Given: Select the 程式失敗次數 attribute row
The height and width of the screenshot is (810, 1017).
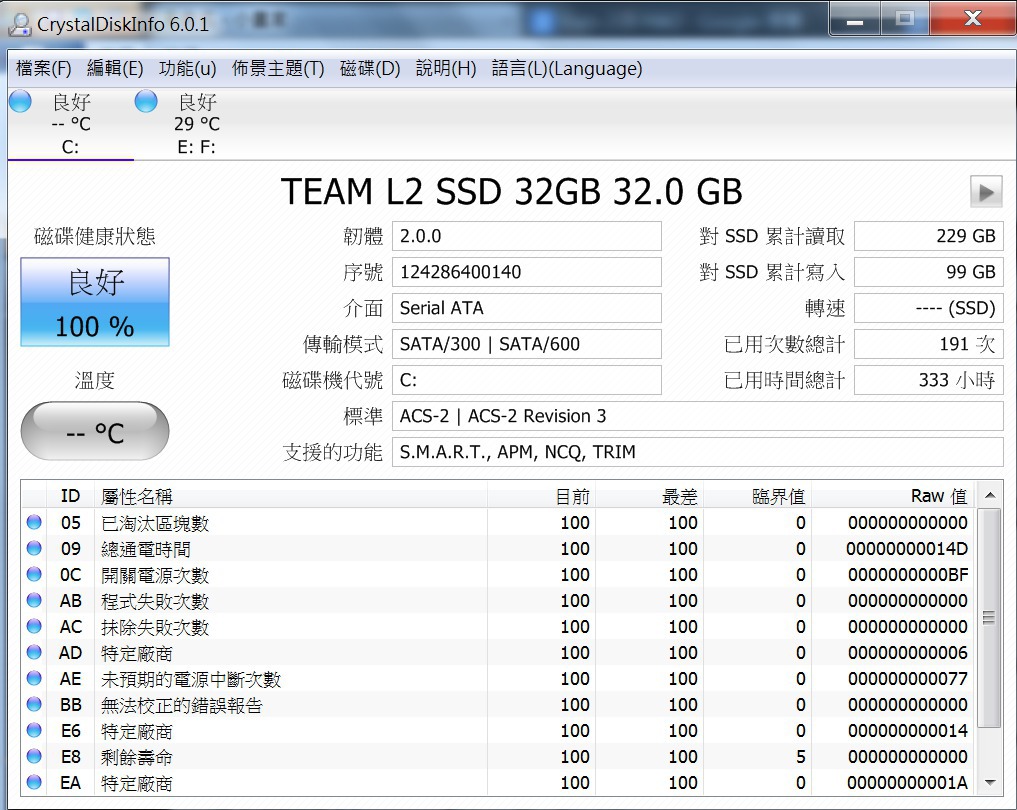Looking at the screenshot, I should [x=498, y=600].
